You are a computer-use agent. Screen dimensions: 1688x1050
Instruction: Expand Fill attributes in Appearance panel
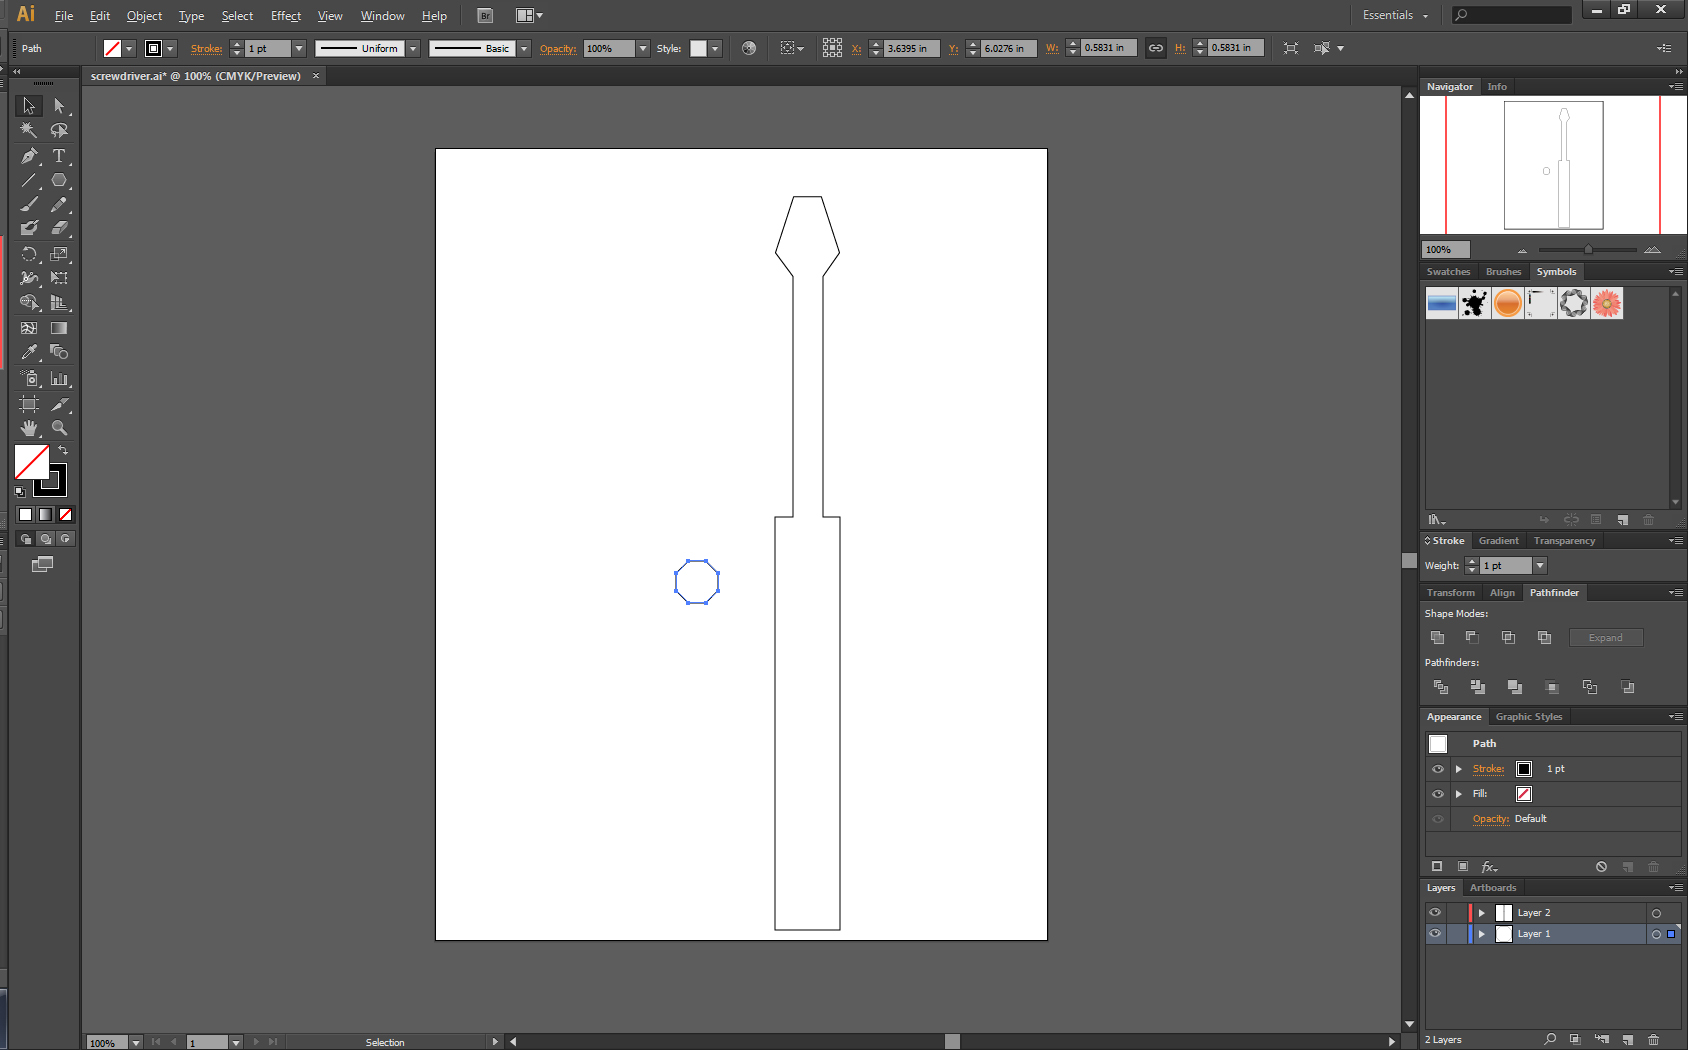(1459, 794)
